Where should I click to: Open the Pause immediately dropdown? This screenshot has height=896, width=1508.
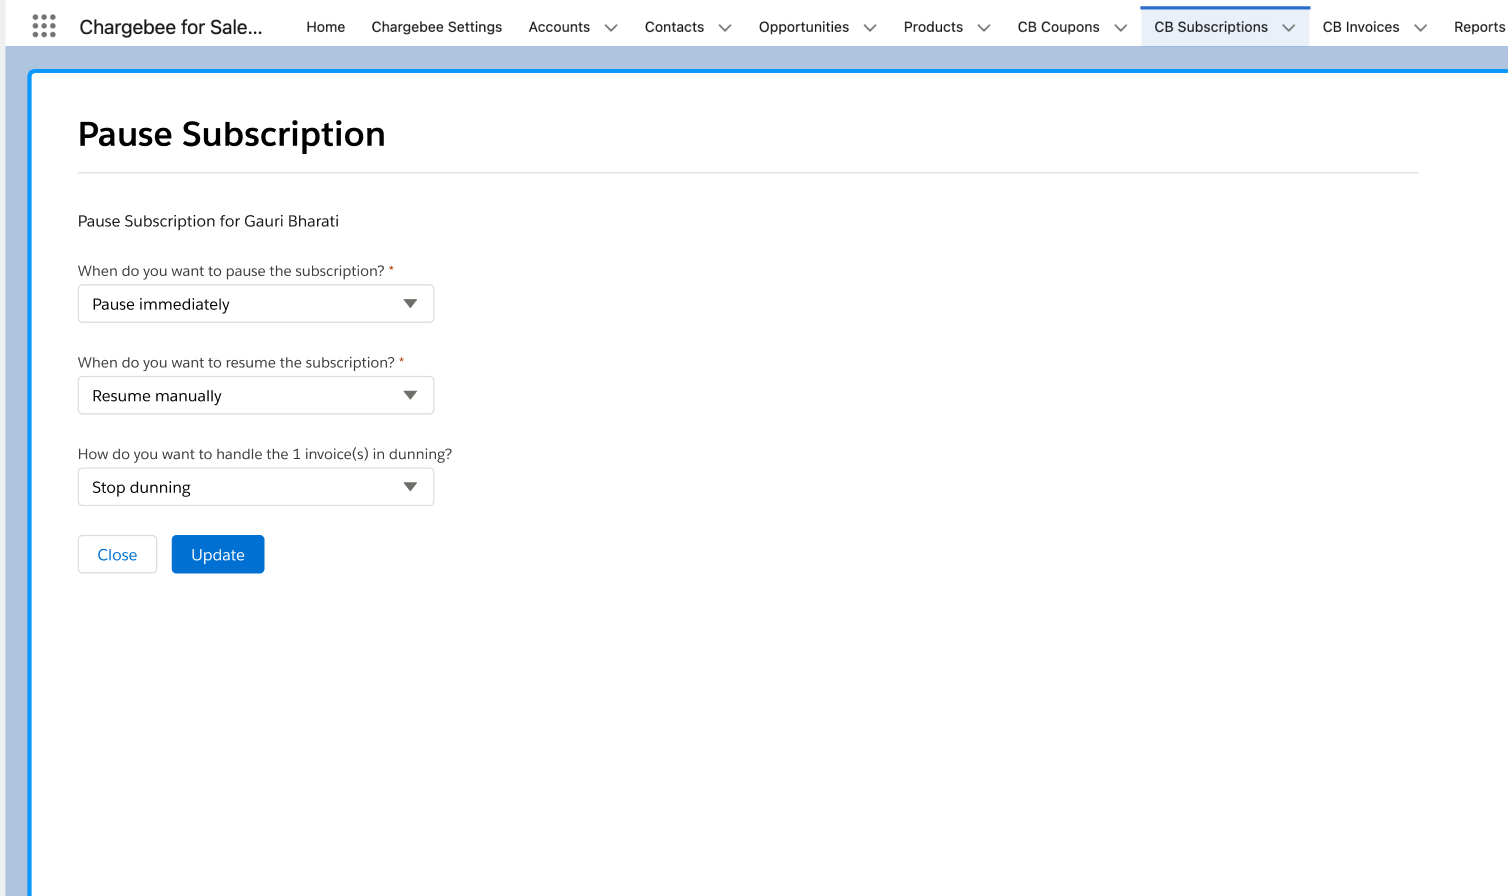[255, 304]
